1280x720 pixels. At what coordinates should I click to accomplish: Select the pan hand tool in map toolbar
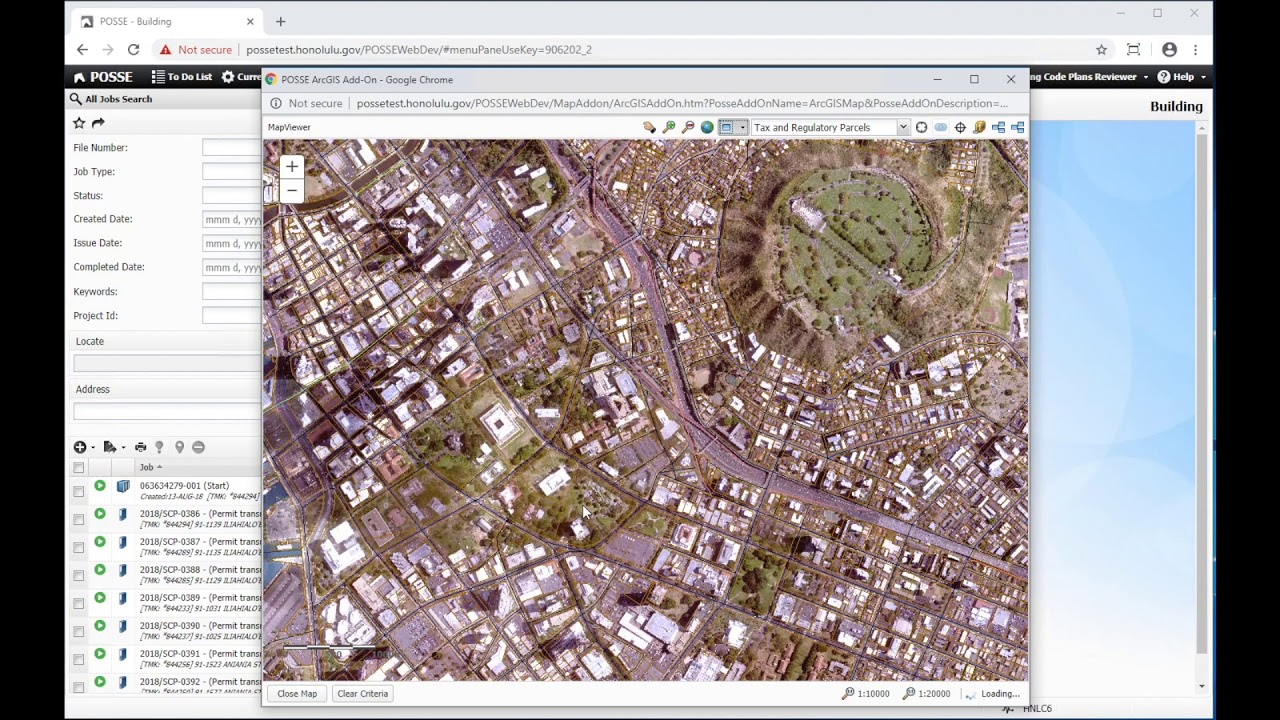click(649, 127)
